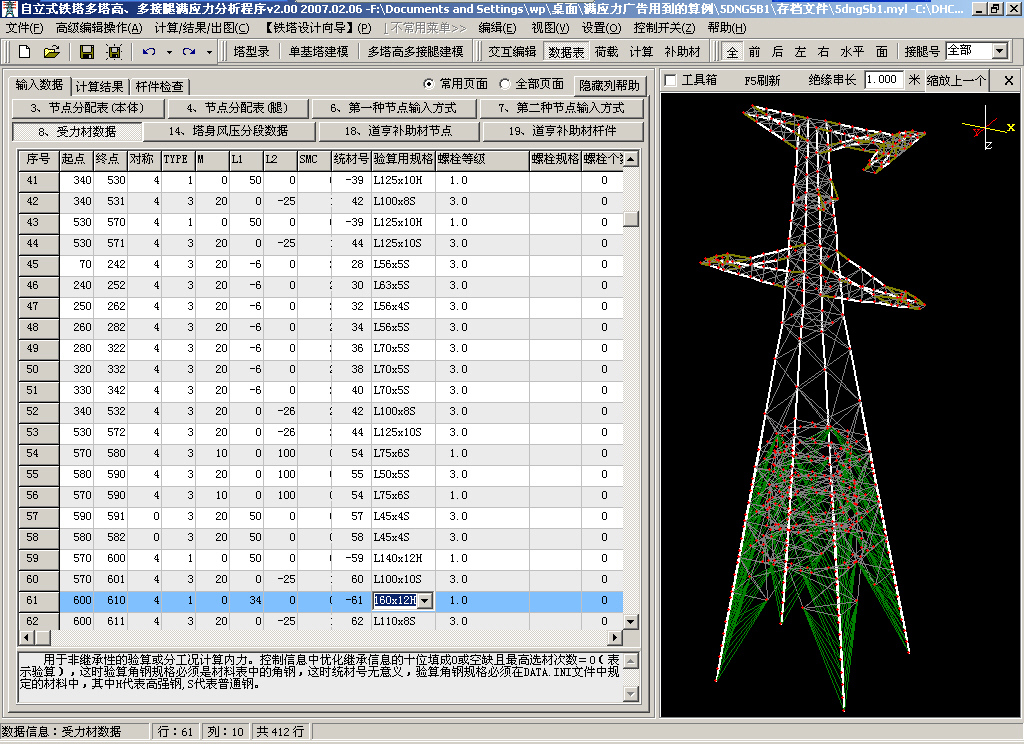Select the 全部页面 radio button
This screenshot has height=744, width=1024.
[504, 84]
